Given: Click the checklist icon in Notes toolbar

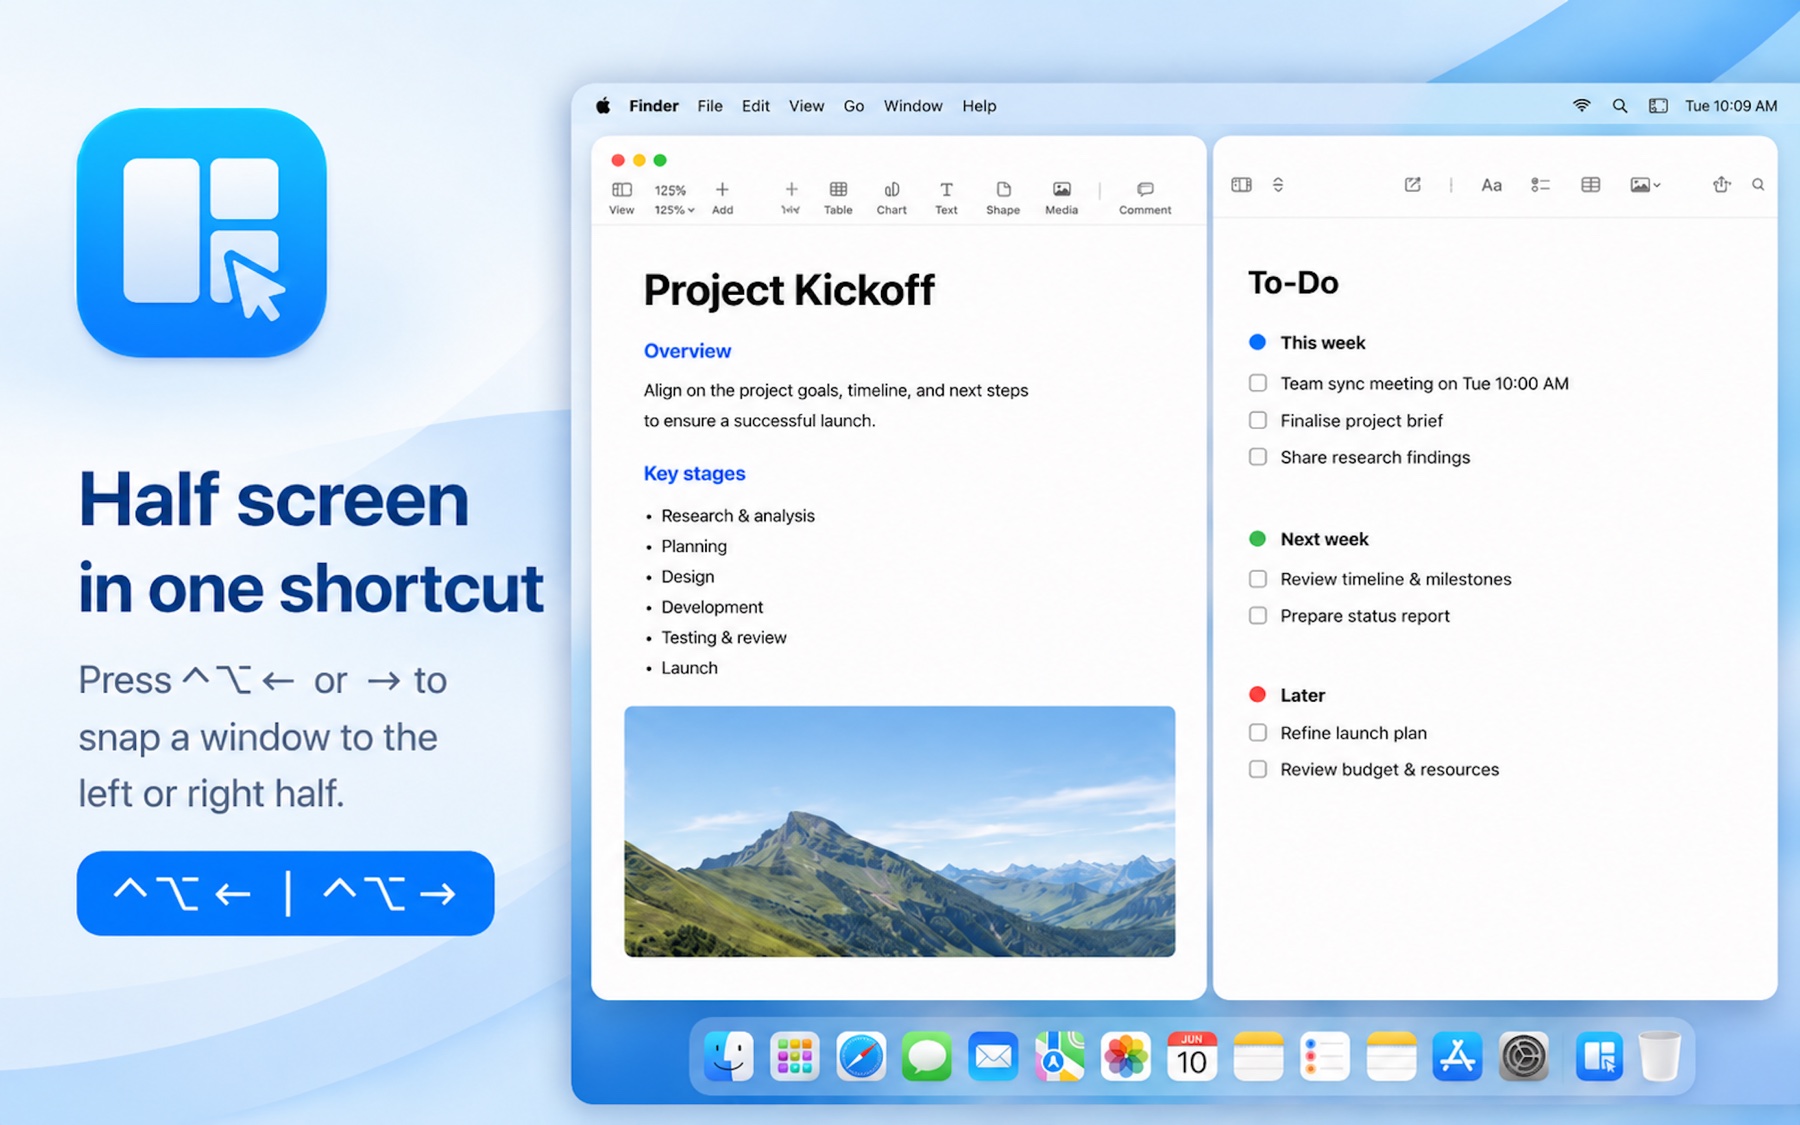Looking at the screenshot, I should pyautogui.click(x=1540, y=185).
